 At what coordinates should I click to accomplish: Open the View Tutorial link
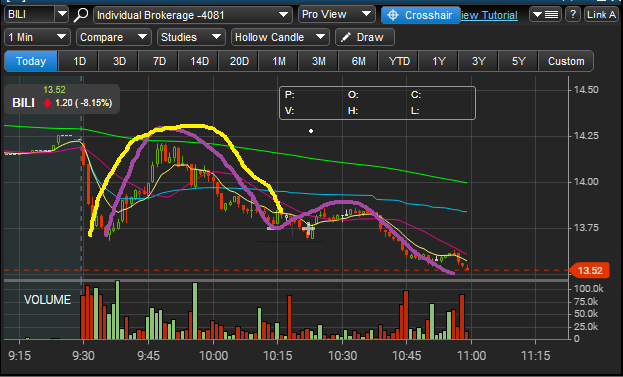[x=489, y=15]
